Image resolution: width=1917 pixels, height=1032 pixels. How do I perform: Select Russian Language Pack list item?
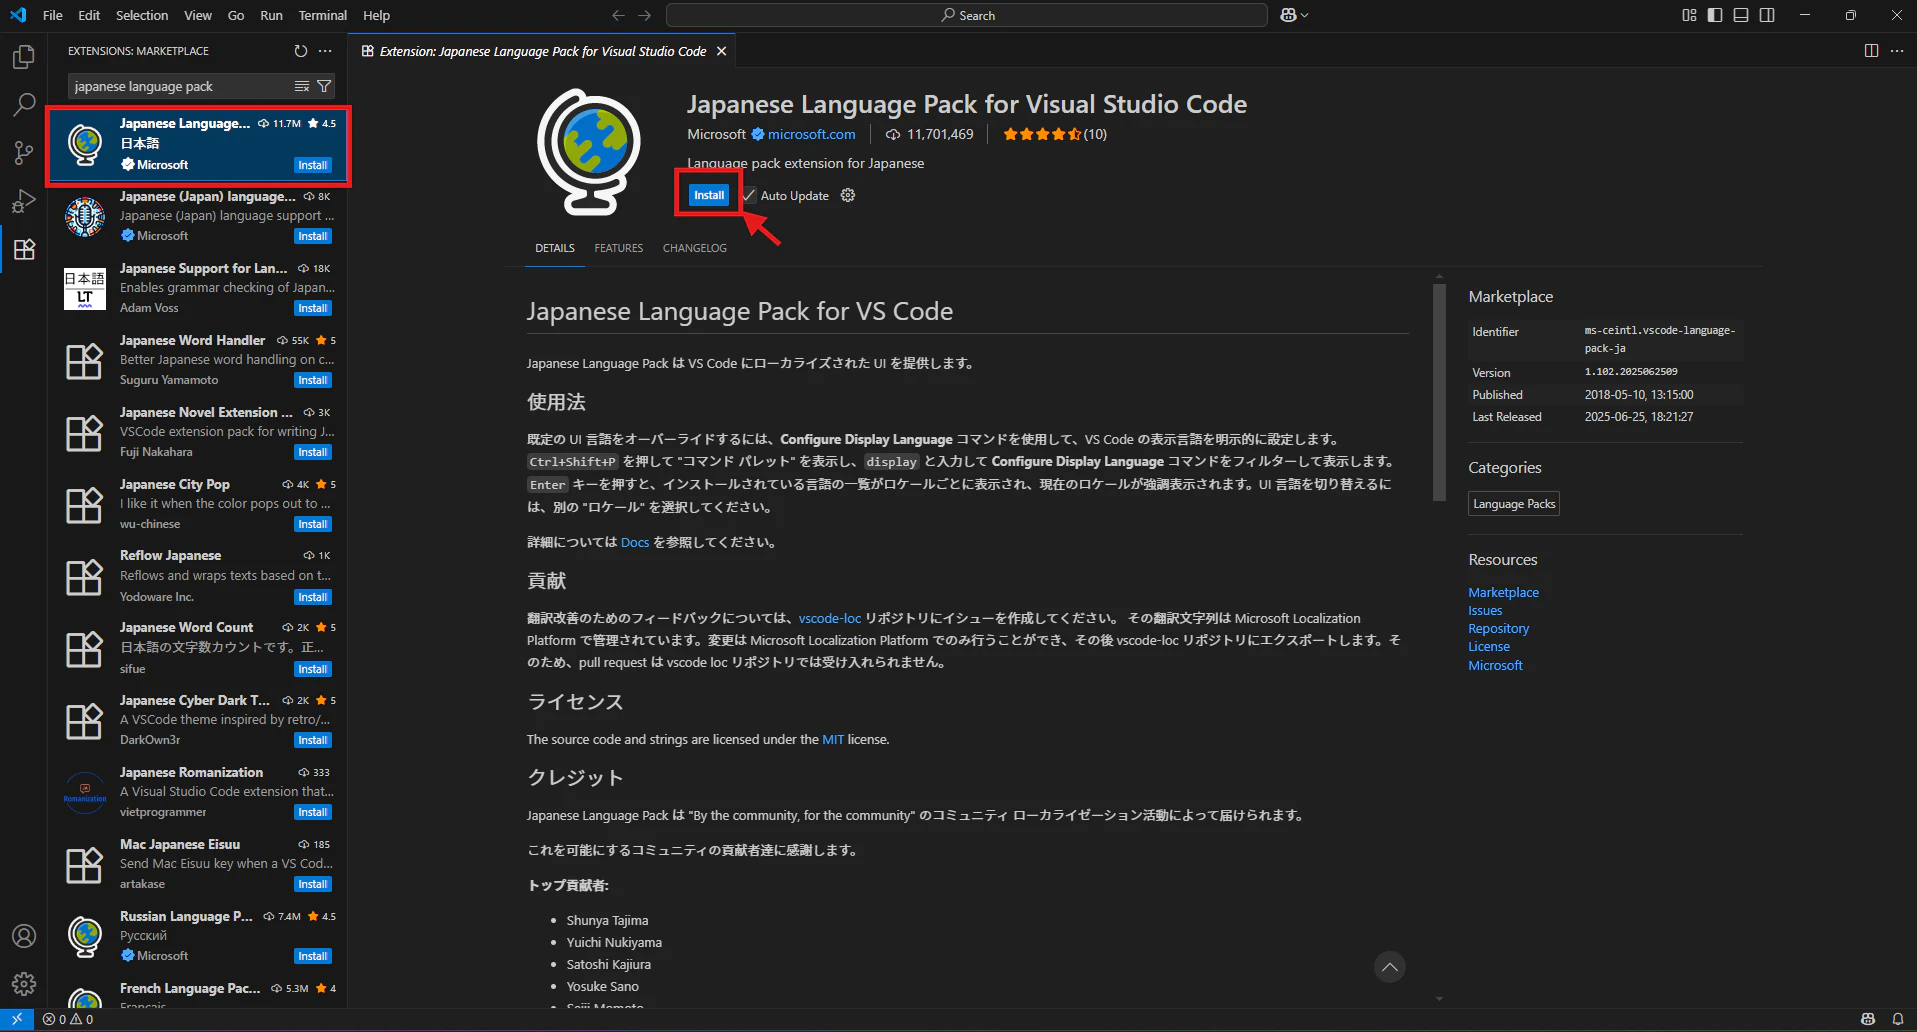[199, 936]
